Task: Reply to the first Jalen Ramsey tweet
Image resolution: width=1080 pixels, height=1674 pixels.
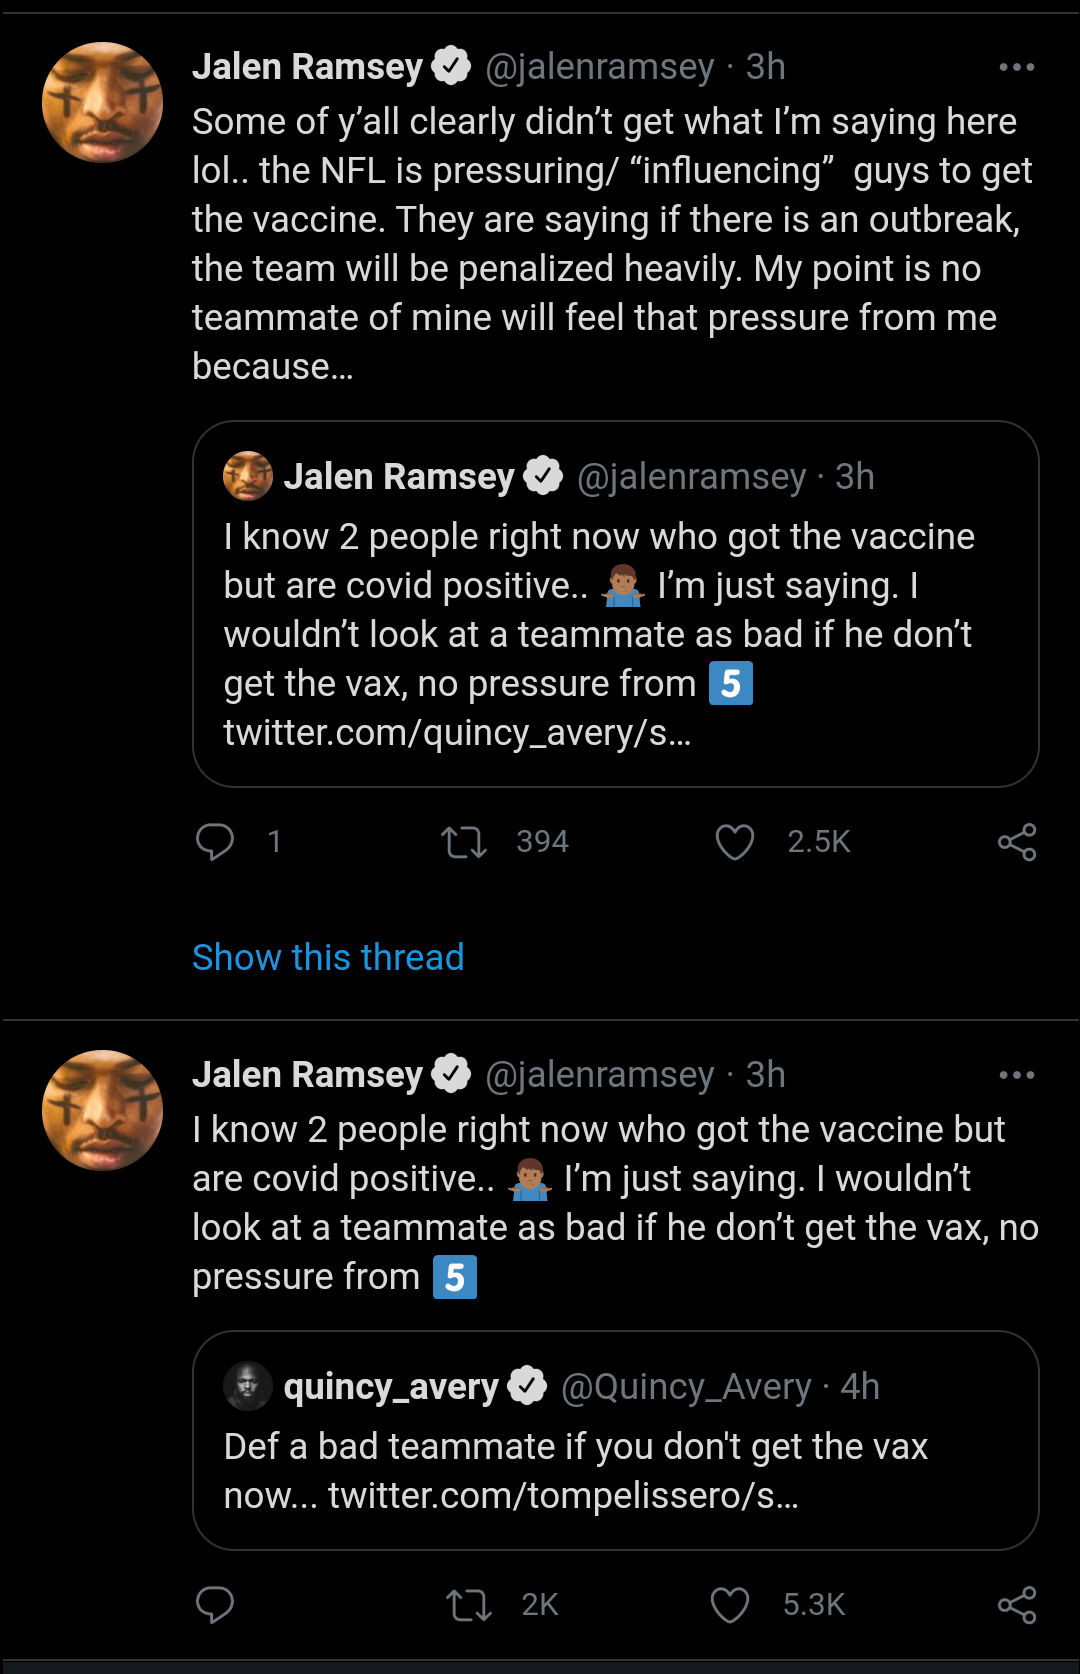Action: [215, 842]
